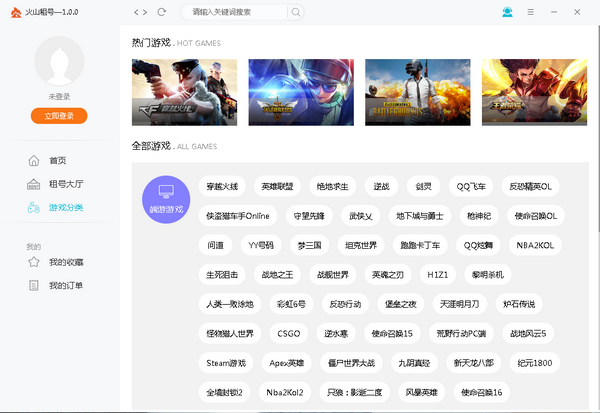The image size is (600, 413).
Task: Click the 我的收藏 star icon
Action: point(34,262)
